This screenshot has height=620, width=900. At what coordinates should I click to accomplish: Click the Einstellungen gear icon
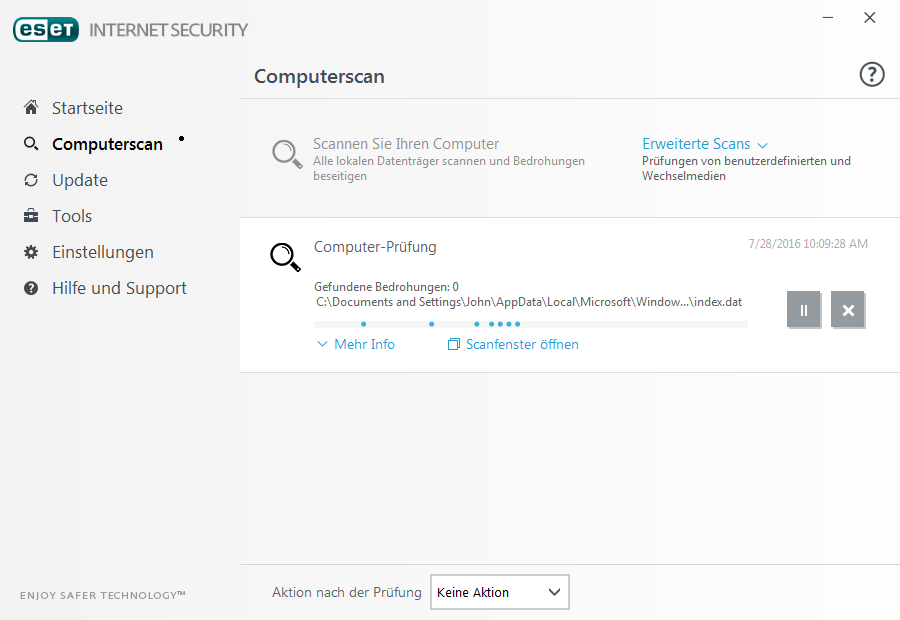point(31,252)
